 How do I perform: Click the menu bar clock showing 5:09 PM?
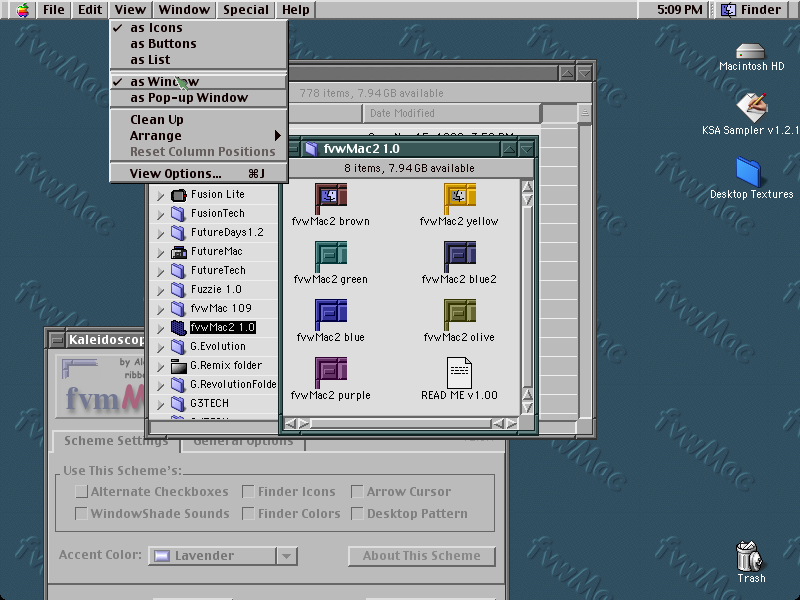point(679,10)
